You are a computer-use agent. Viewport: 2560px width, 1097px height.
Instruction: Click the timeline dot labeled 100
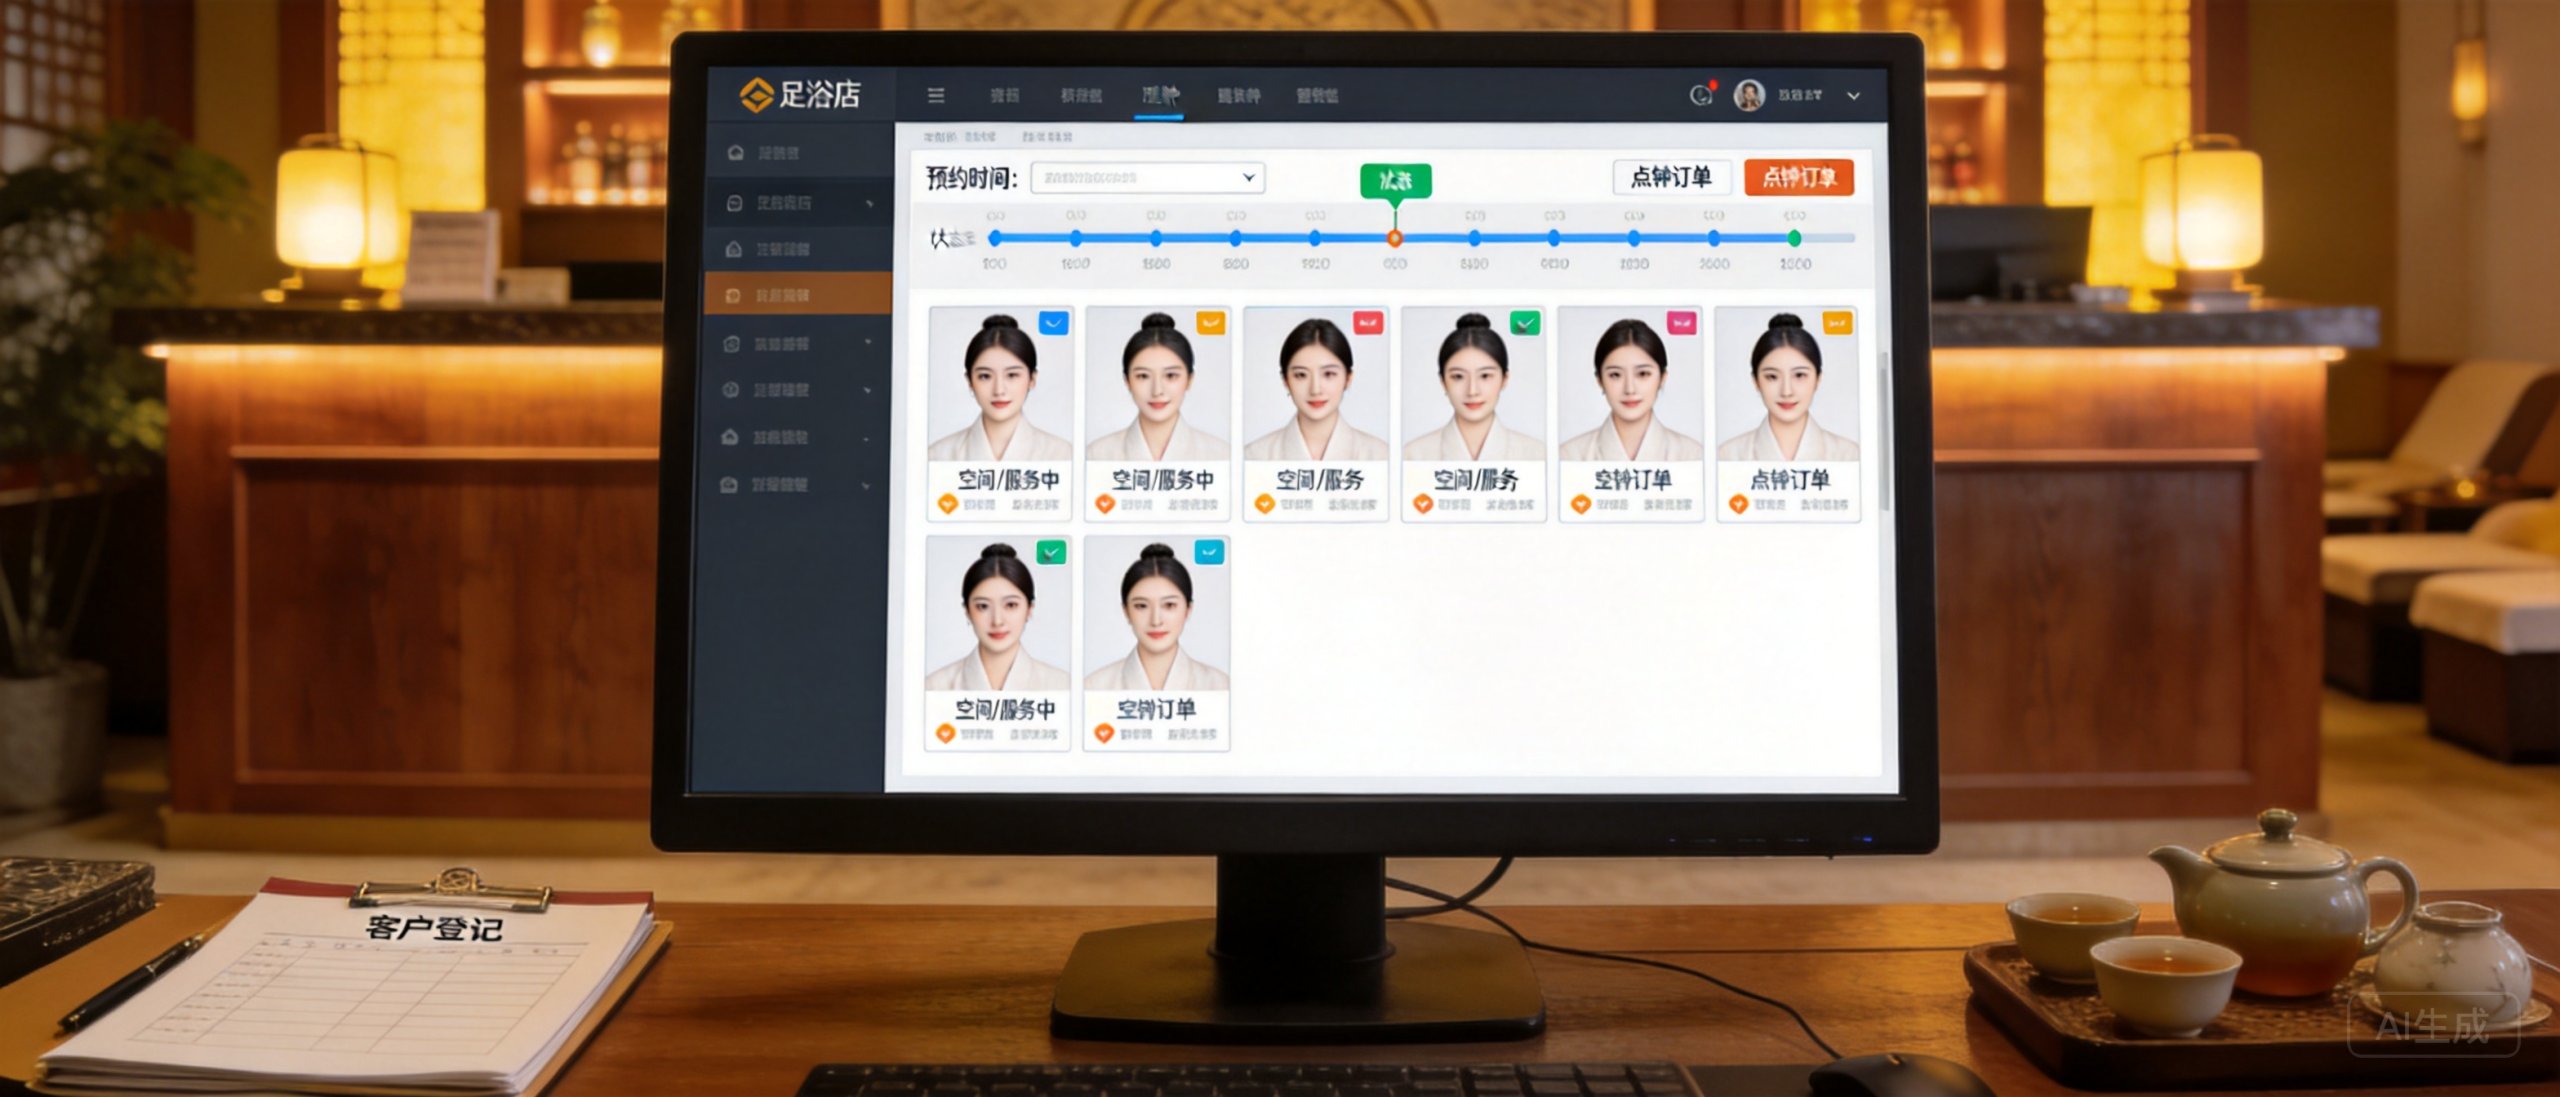(x=995, y=238)
